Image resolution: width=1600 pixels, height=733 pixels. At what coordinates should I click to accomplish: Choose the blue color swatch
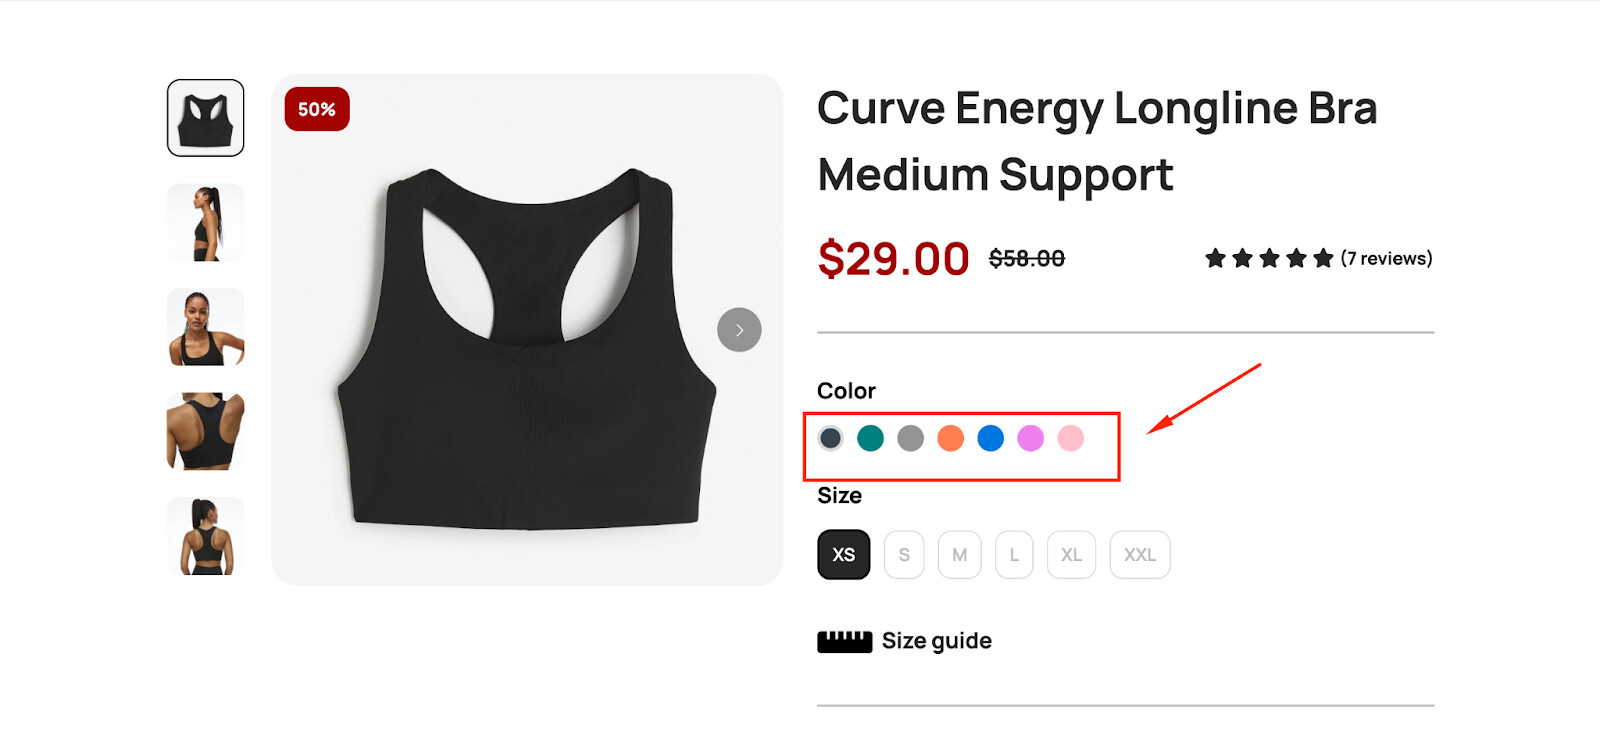pos(991,438)
